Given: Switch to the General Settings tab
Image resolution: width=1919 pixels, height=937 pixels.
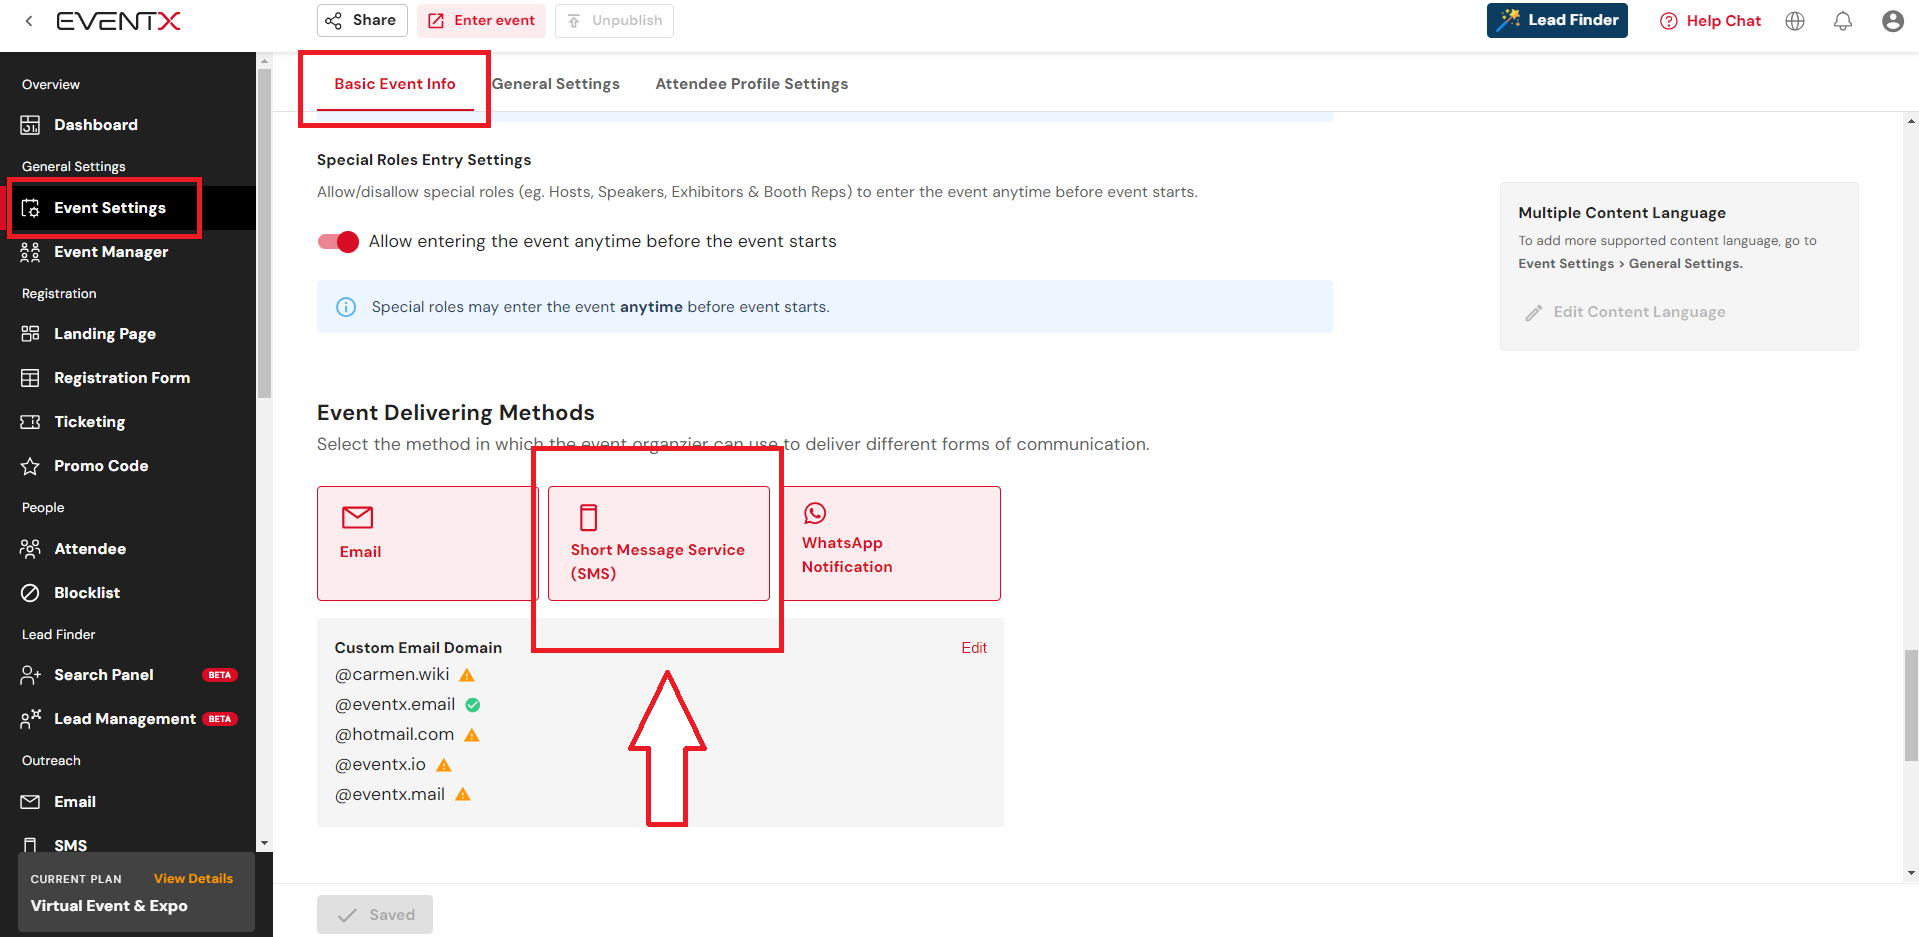Looking at the screenshot, I should [x=556, y=84].
